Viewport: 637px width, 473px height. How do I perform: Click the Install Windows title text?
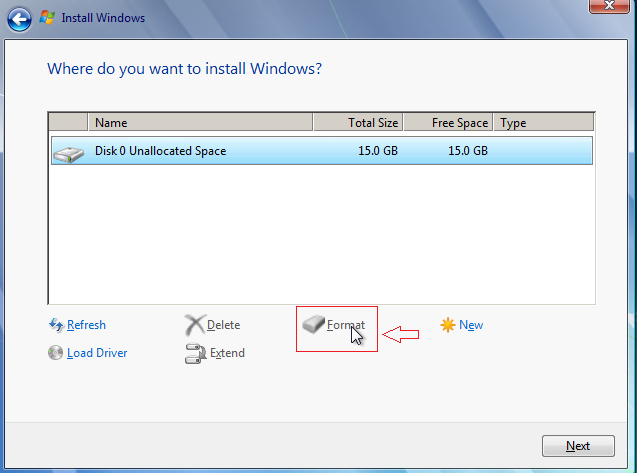[x=103, y=18]
